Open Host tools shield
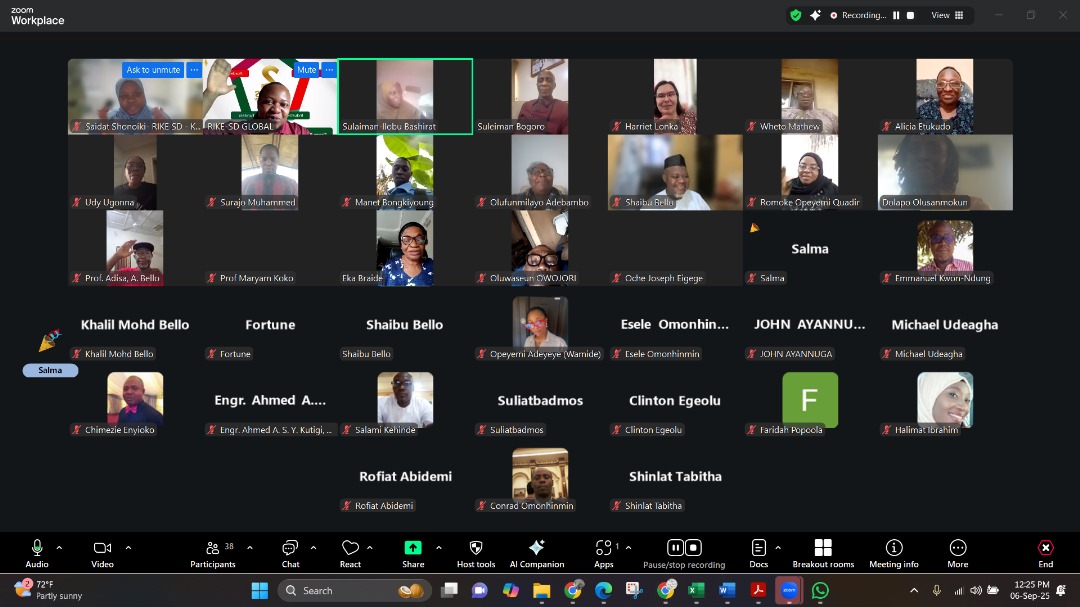This screenshot has width=1080, height=607. pos(476,553)
